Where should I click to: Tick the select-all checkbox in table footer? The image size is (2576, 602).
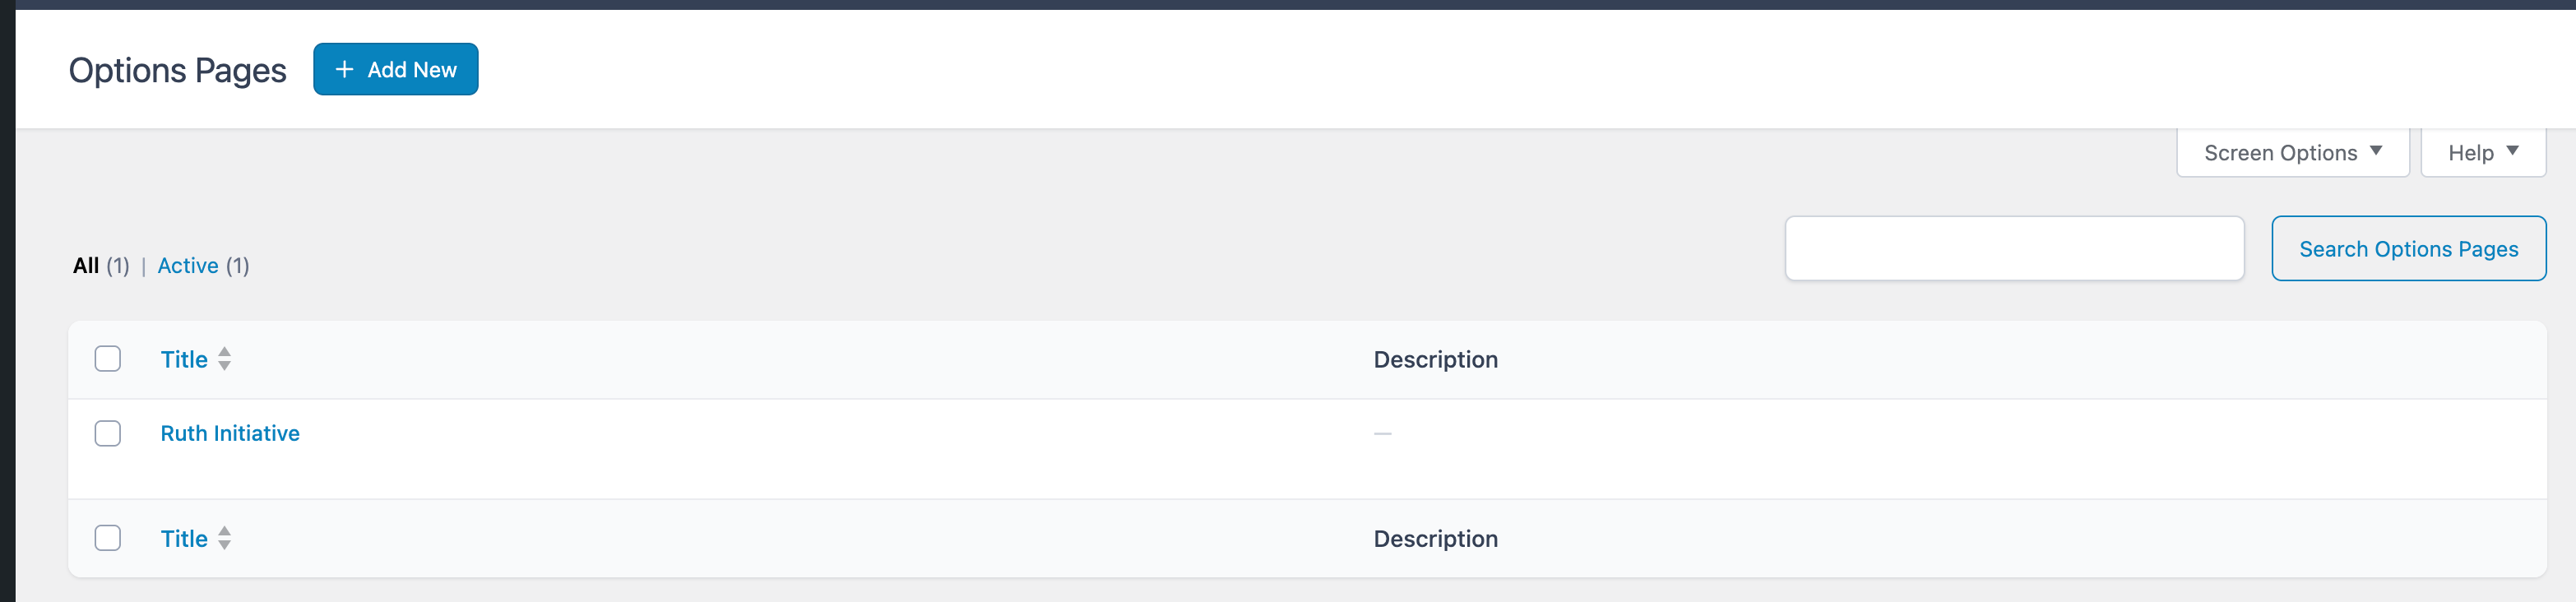(x=108, y=538)
